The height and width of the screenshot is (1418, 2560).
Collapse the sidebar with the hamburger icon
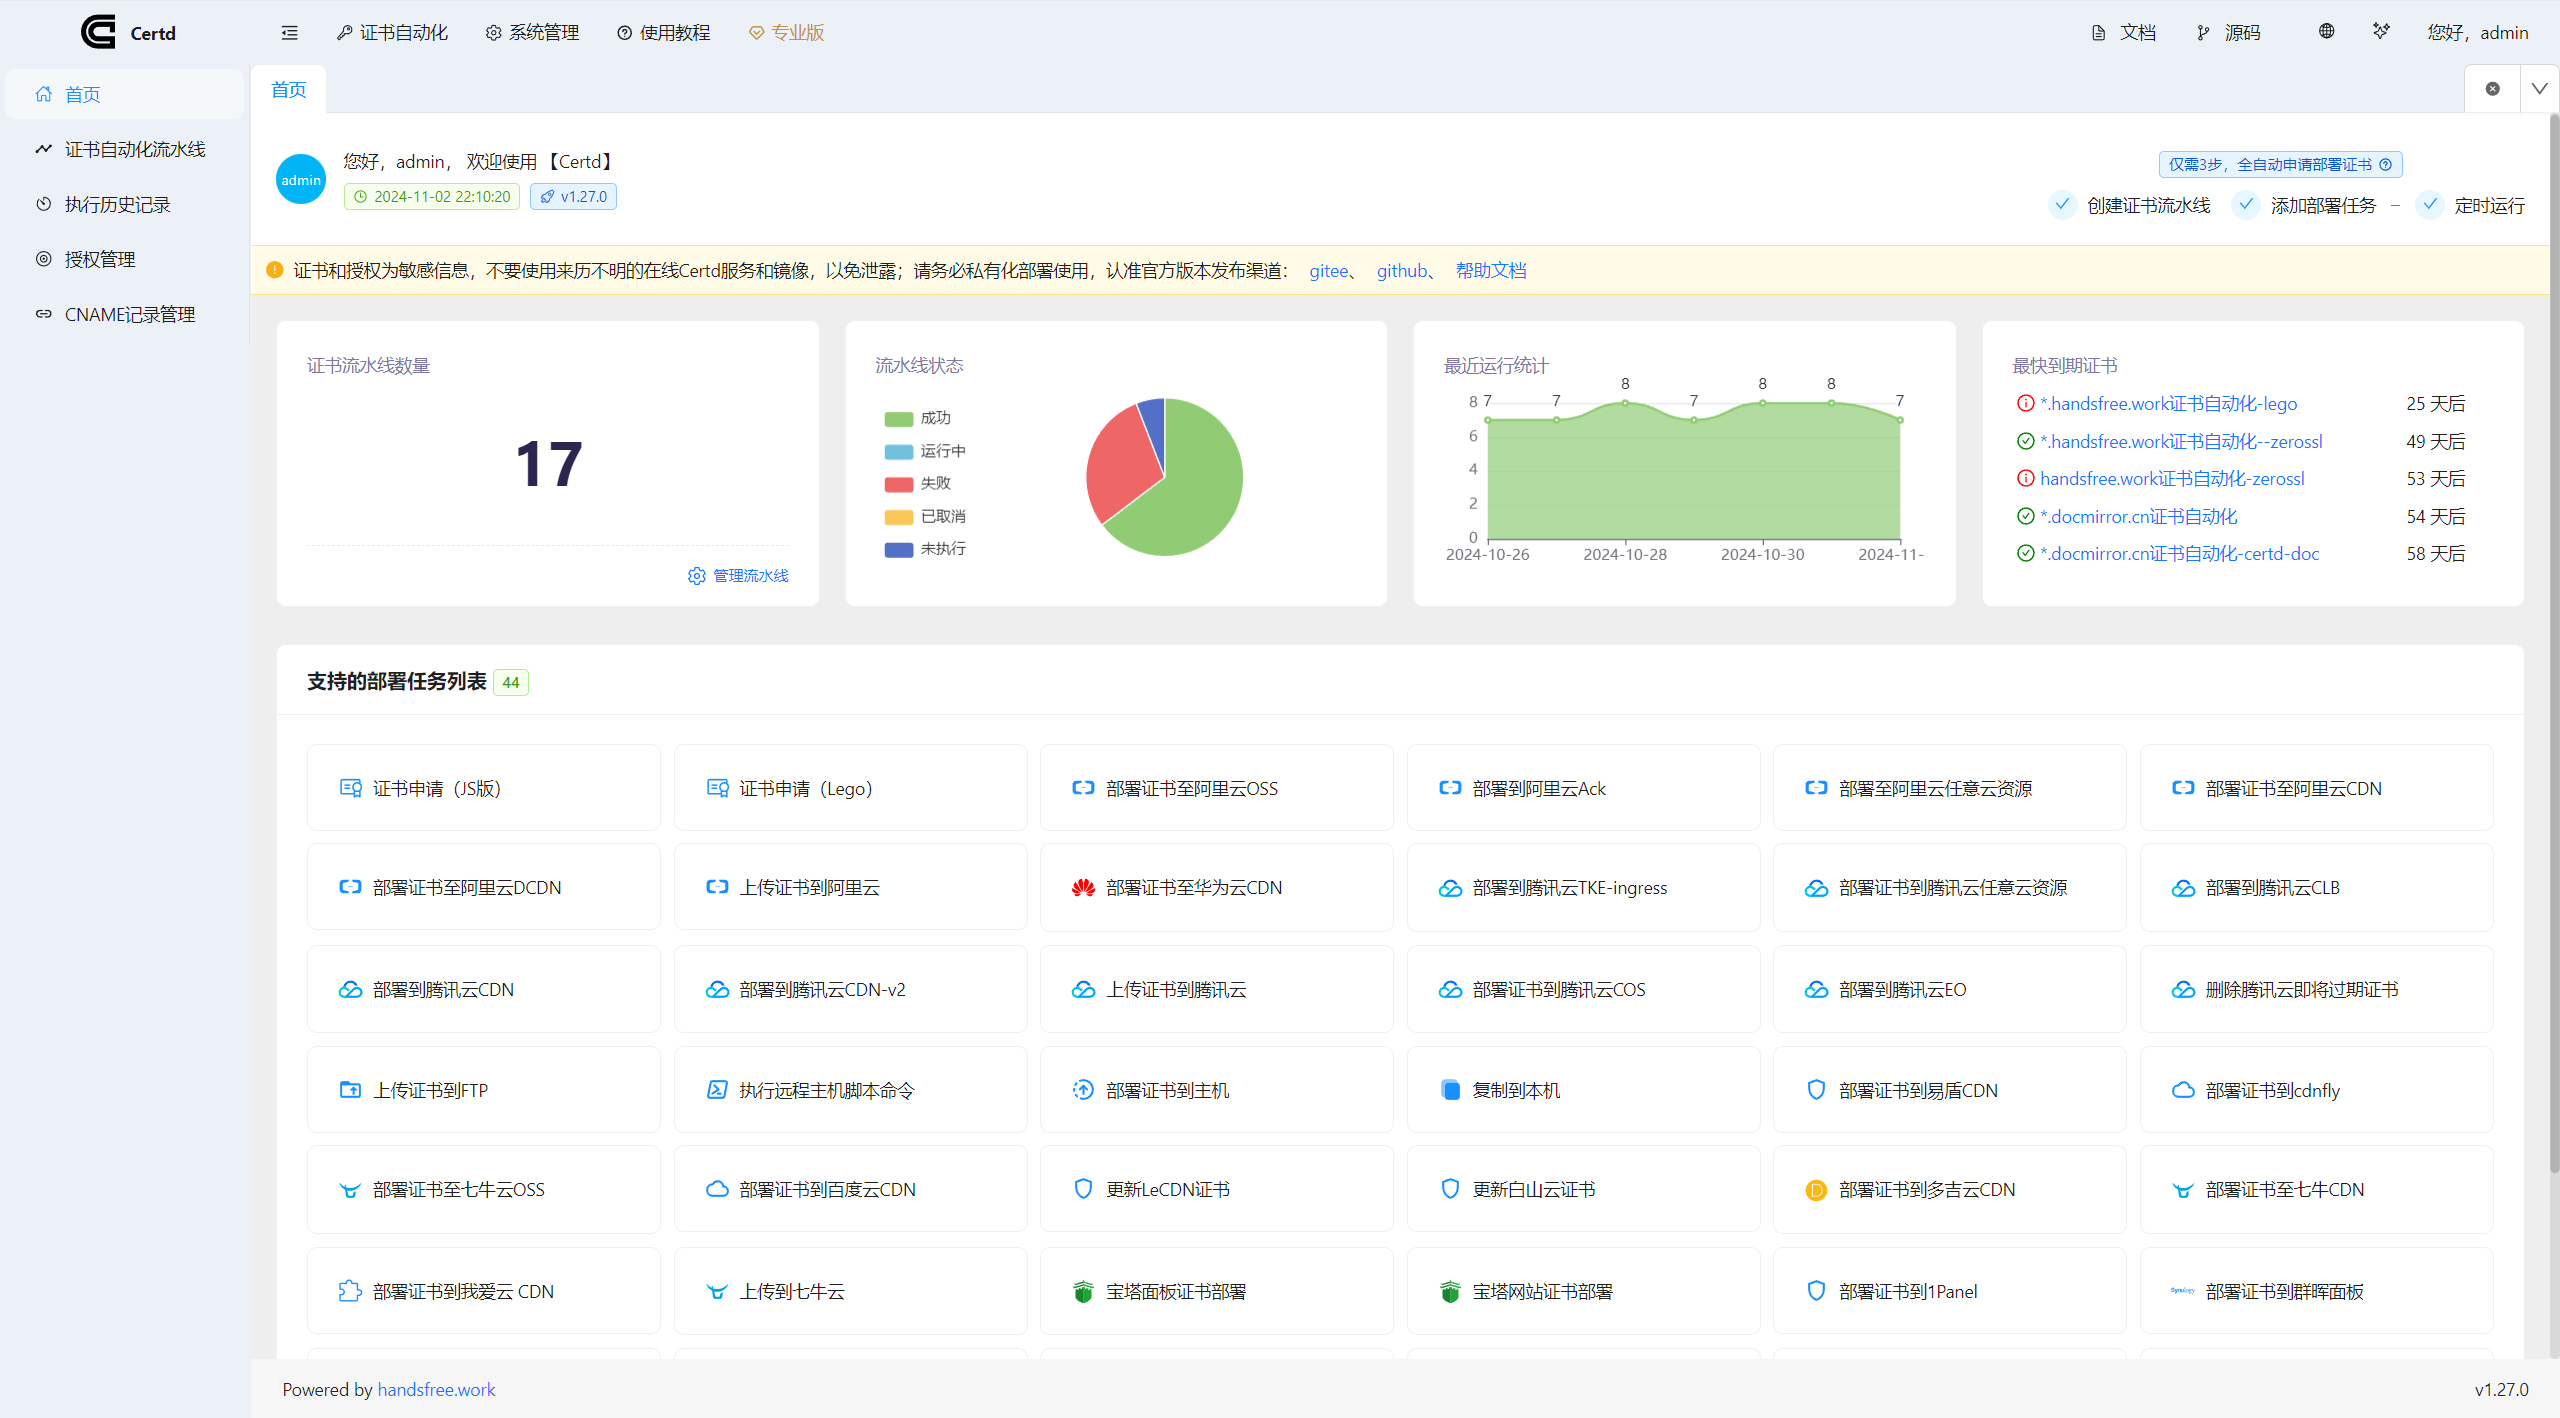click(289, 32)
